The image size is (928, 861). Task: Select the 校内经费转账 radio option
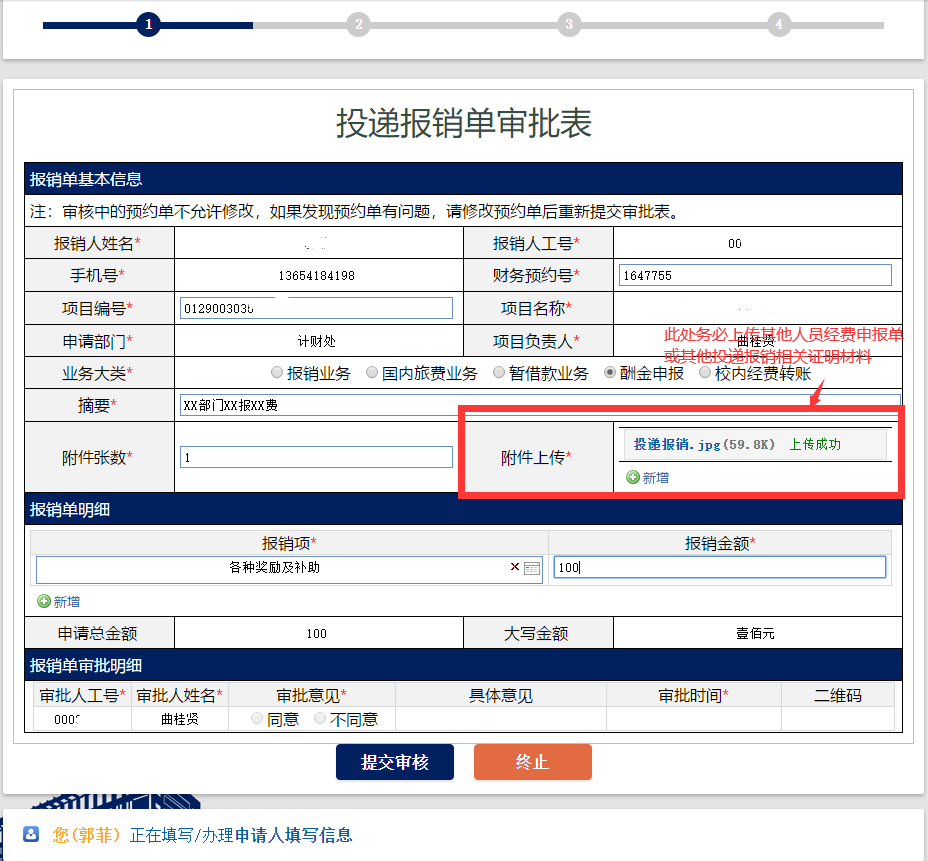(x=705, y=373)
